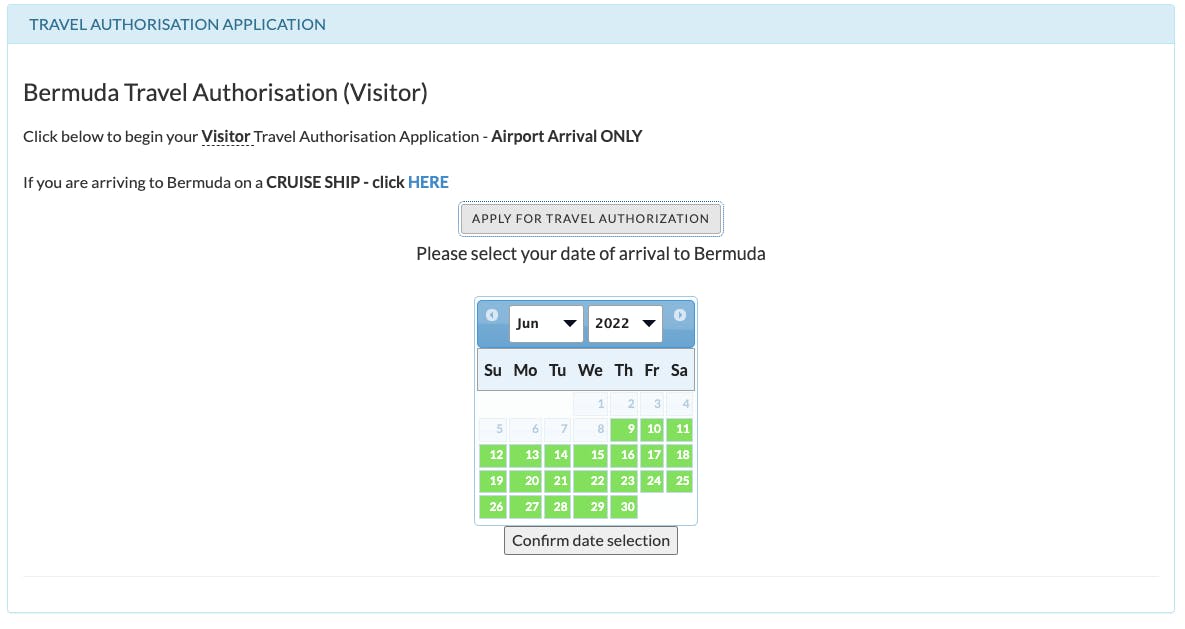The height and width of the screenshot is (629, 1185).
Task: Click Apply for Travel Authorization button
Action: [590, 219]
